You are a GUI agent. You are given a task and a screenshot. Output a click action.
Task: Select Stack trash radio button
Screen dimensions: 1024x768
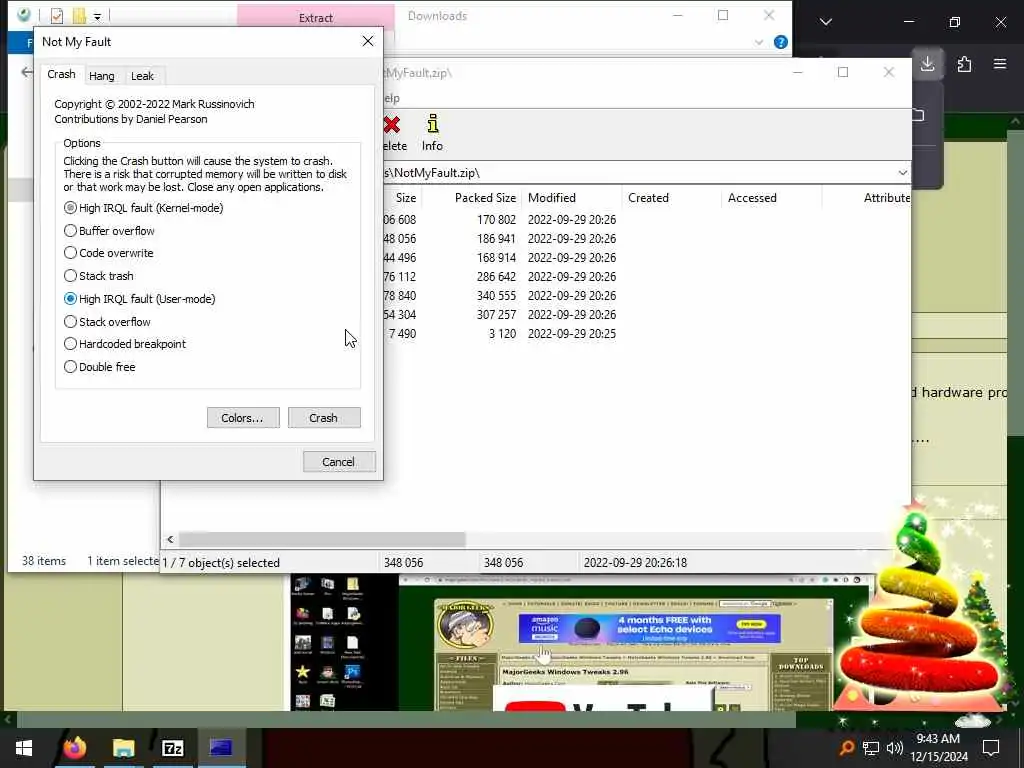point(99,276)
